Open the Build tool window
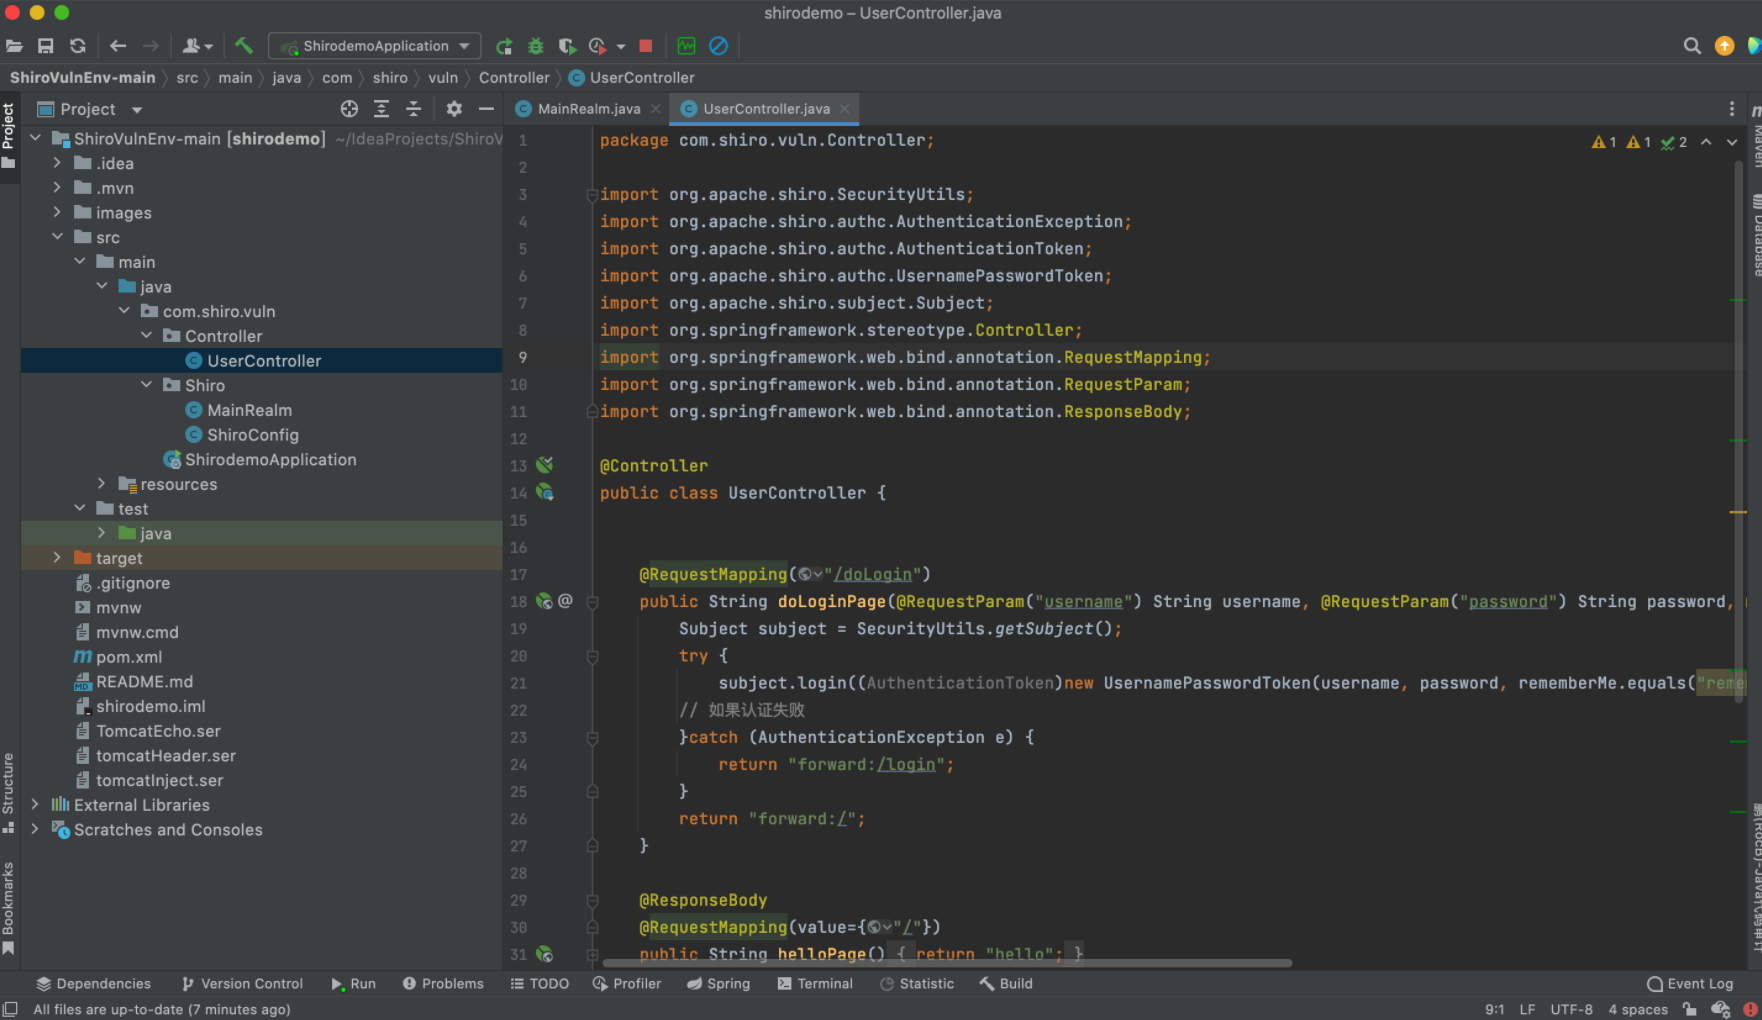 pos(1006,984)
